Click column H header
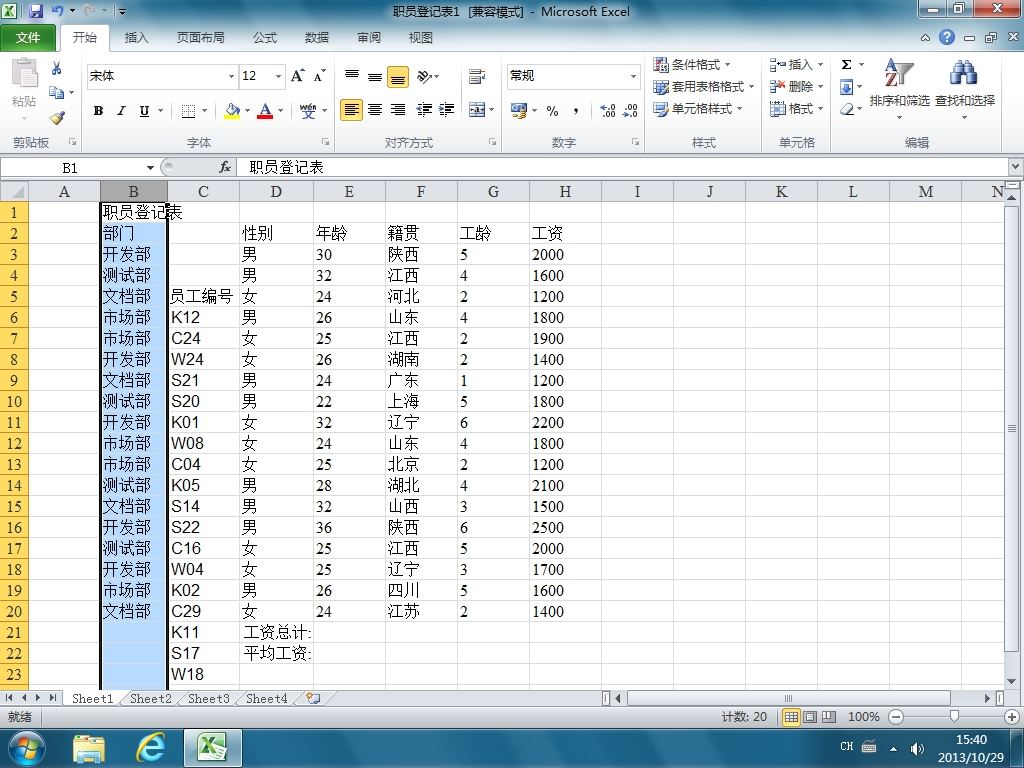Screen dimensions: 1024x768 [x=565, y=191]
